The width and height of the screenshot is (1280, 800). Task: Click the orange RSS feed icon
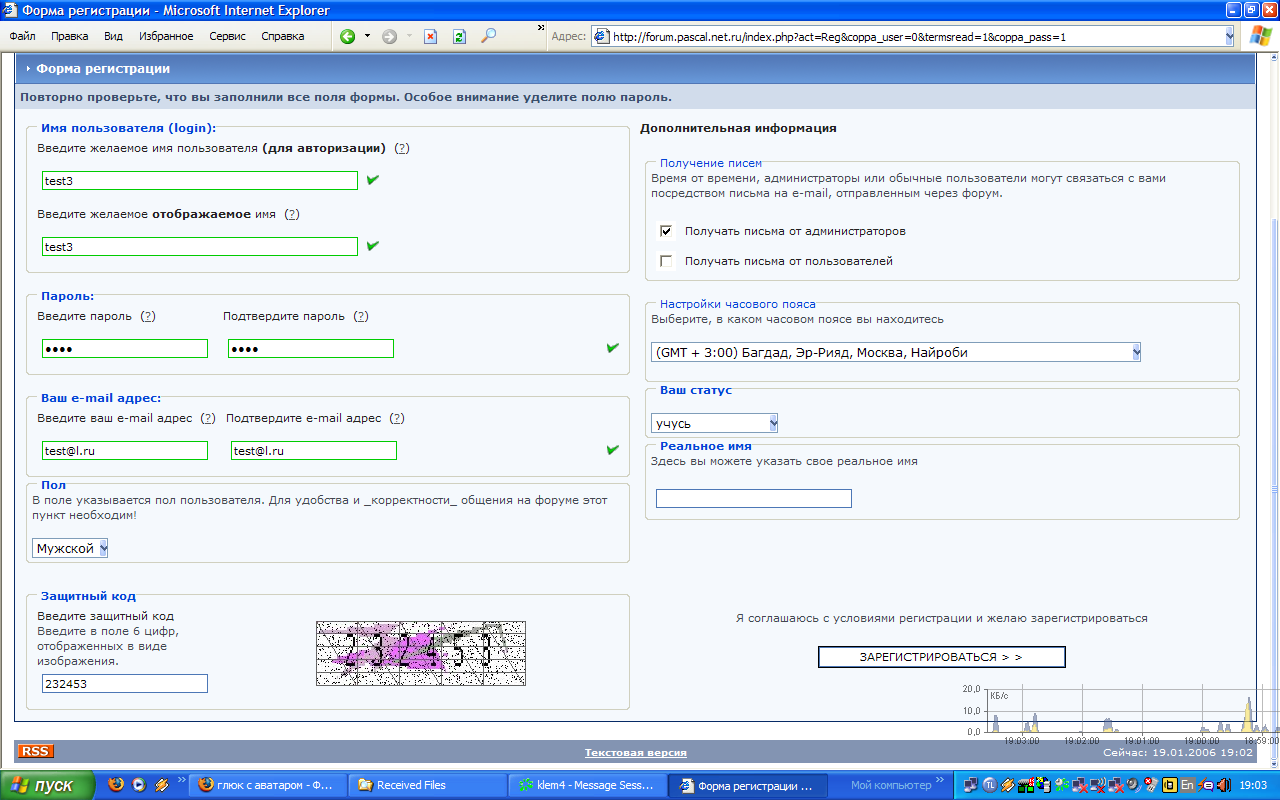35,751
